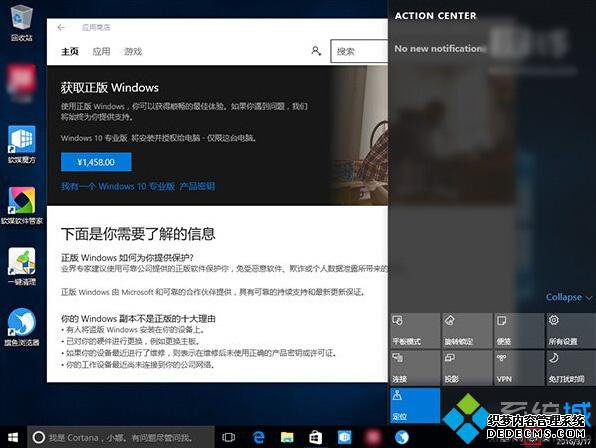The width and height of the screenshot is (596, 448).
Task: Open the blue globe browser taskbar icon
Action: pos(401,437)
